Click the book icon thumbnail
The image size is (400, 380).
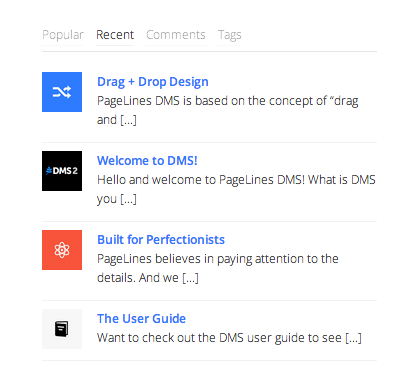click(x=62, y=329)
